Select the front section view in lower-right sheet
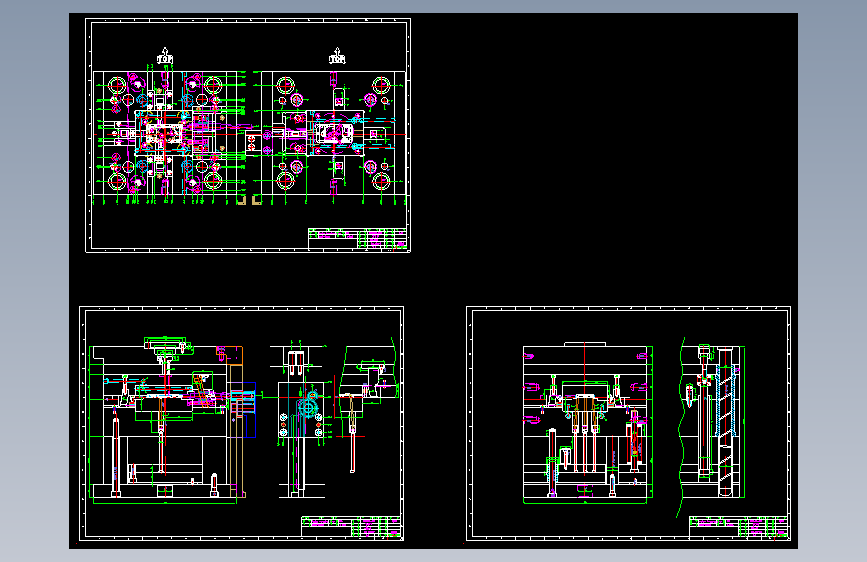This screenshot has height=562, width=867. [588, 423]
